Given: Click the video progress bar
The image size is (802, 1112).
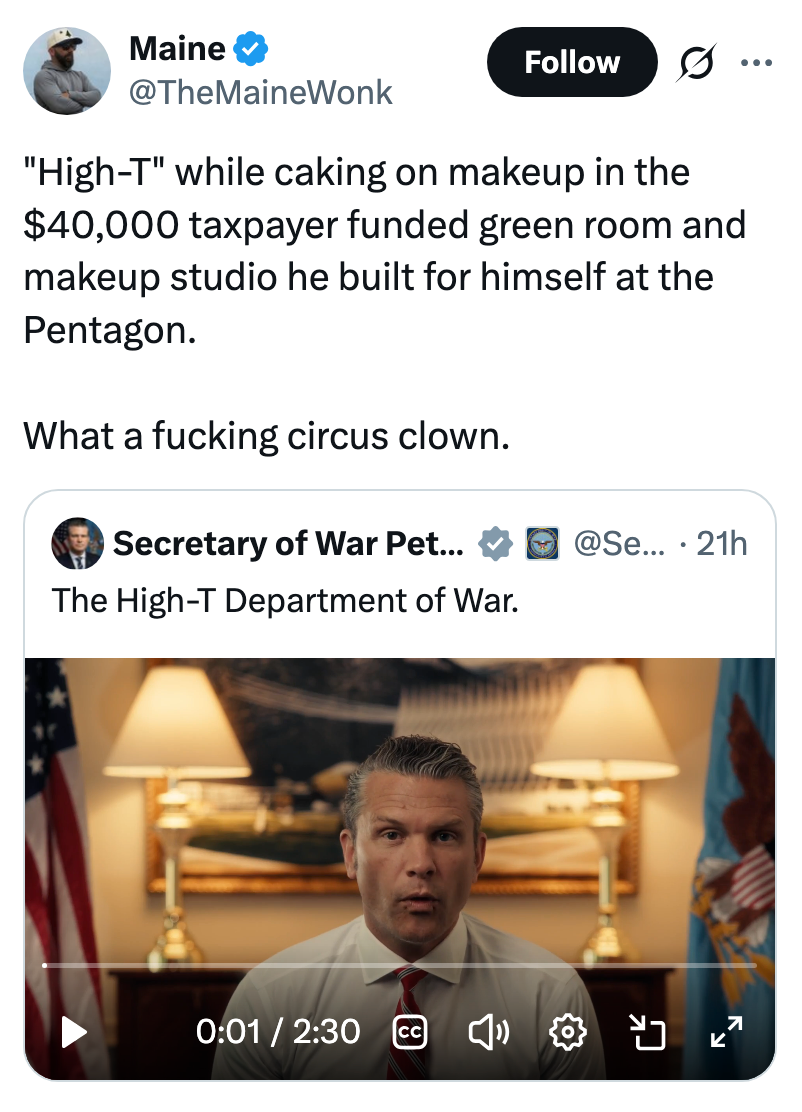Looking at the screenshot, I should (x=399, y=965).
